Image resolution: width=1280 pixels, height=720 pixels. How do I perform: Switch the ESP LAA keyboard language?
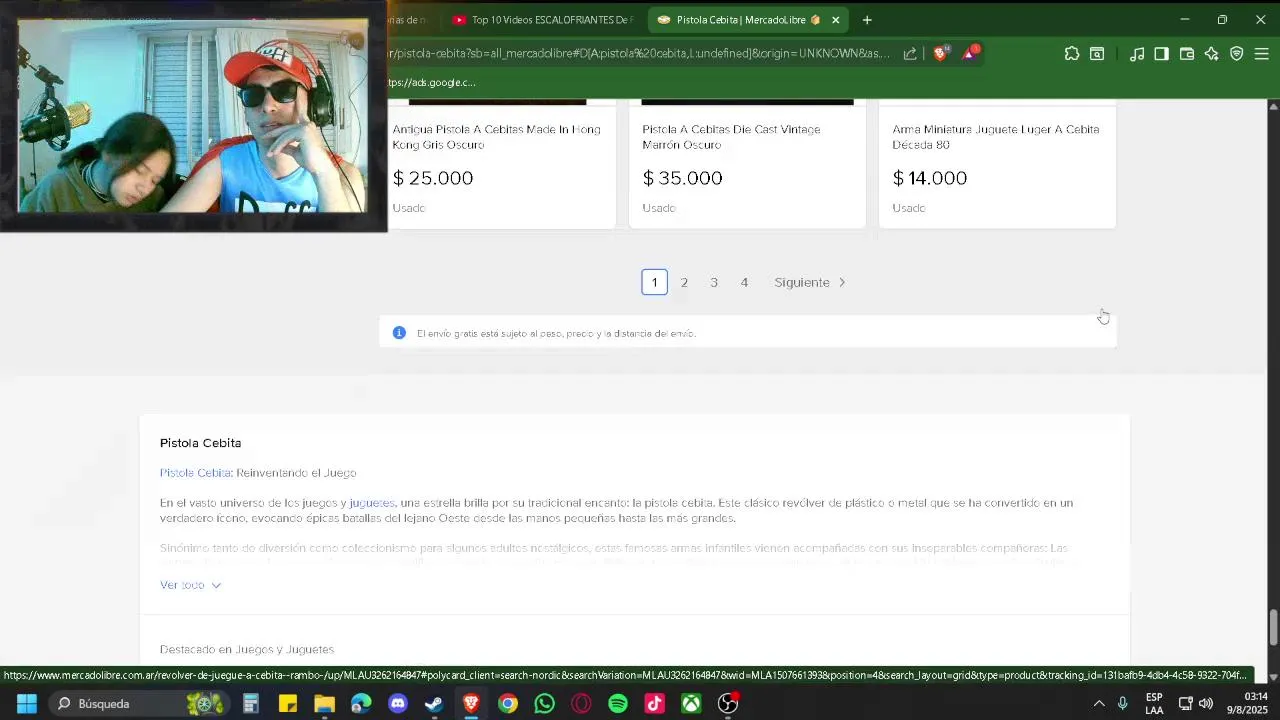(1154, 704)
